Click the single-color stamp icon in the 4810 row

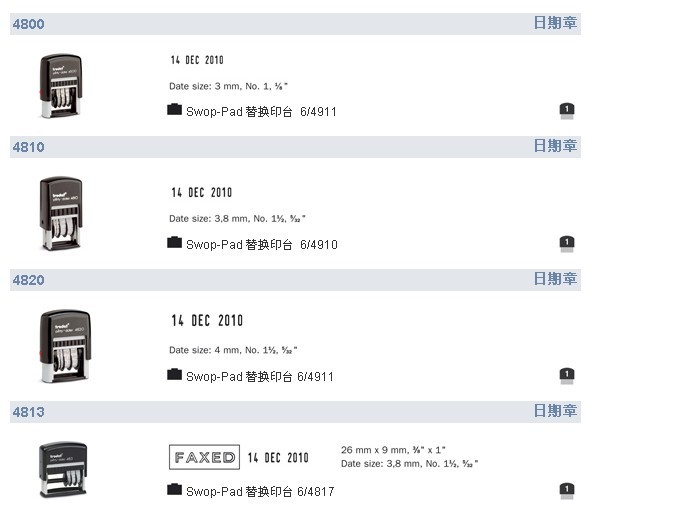(567, 244)
